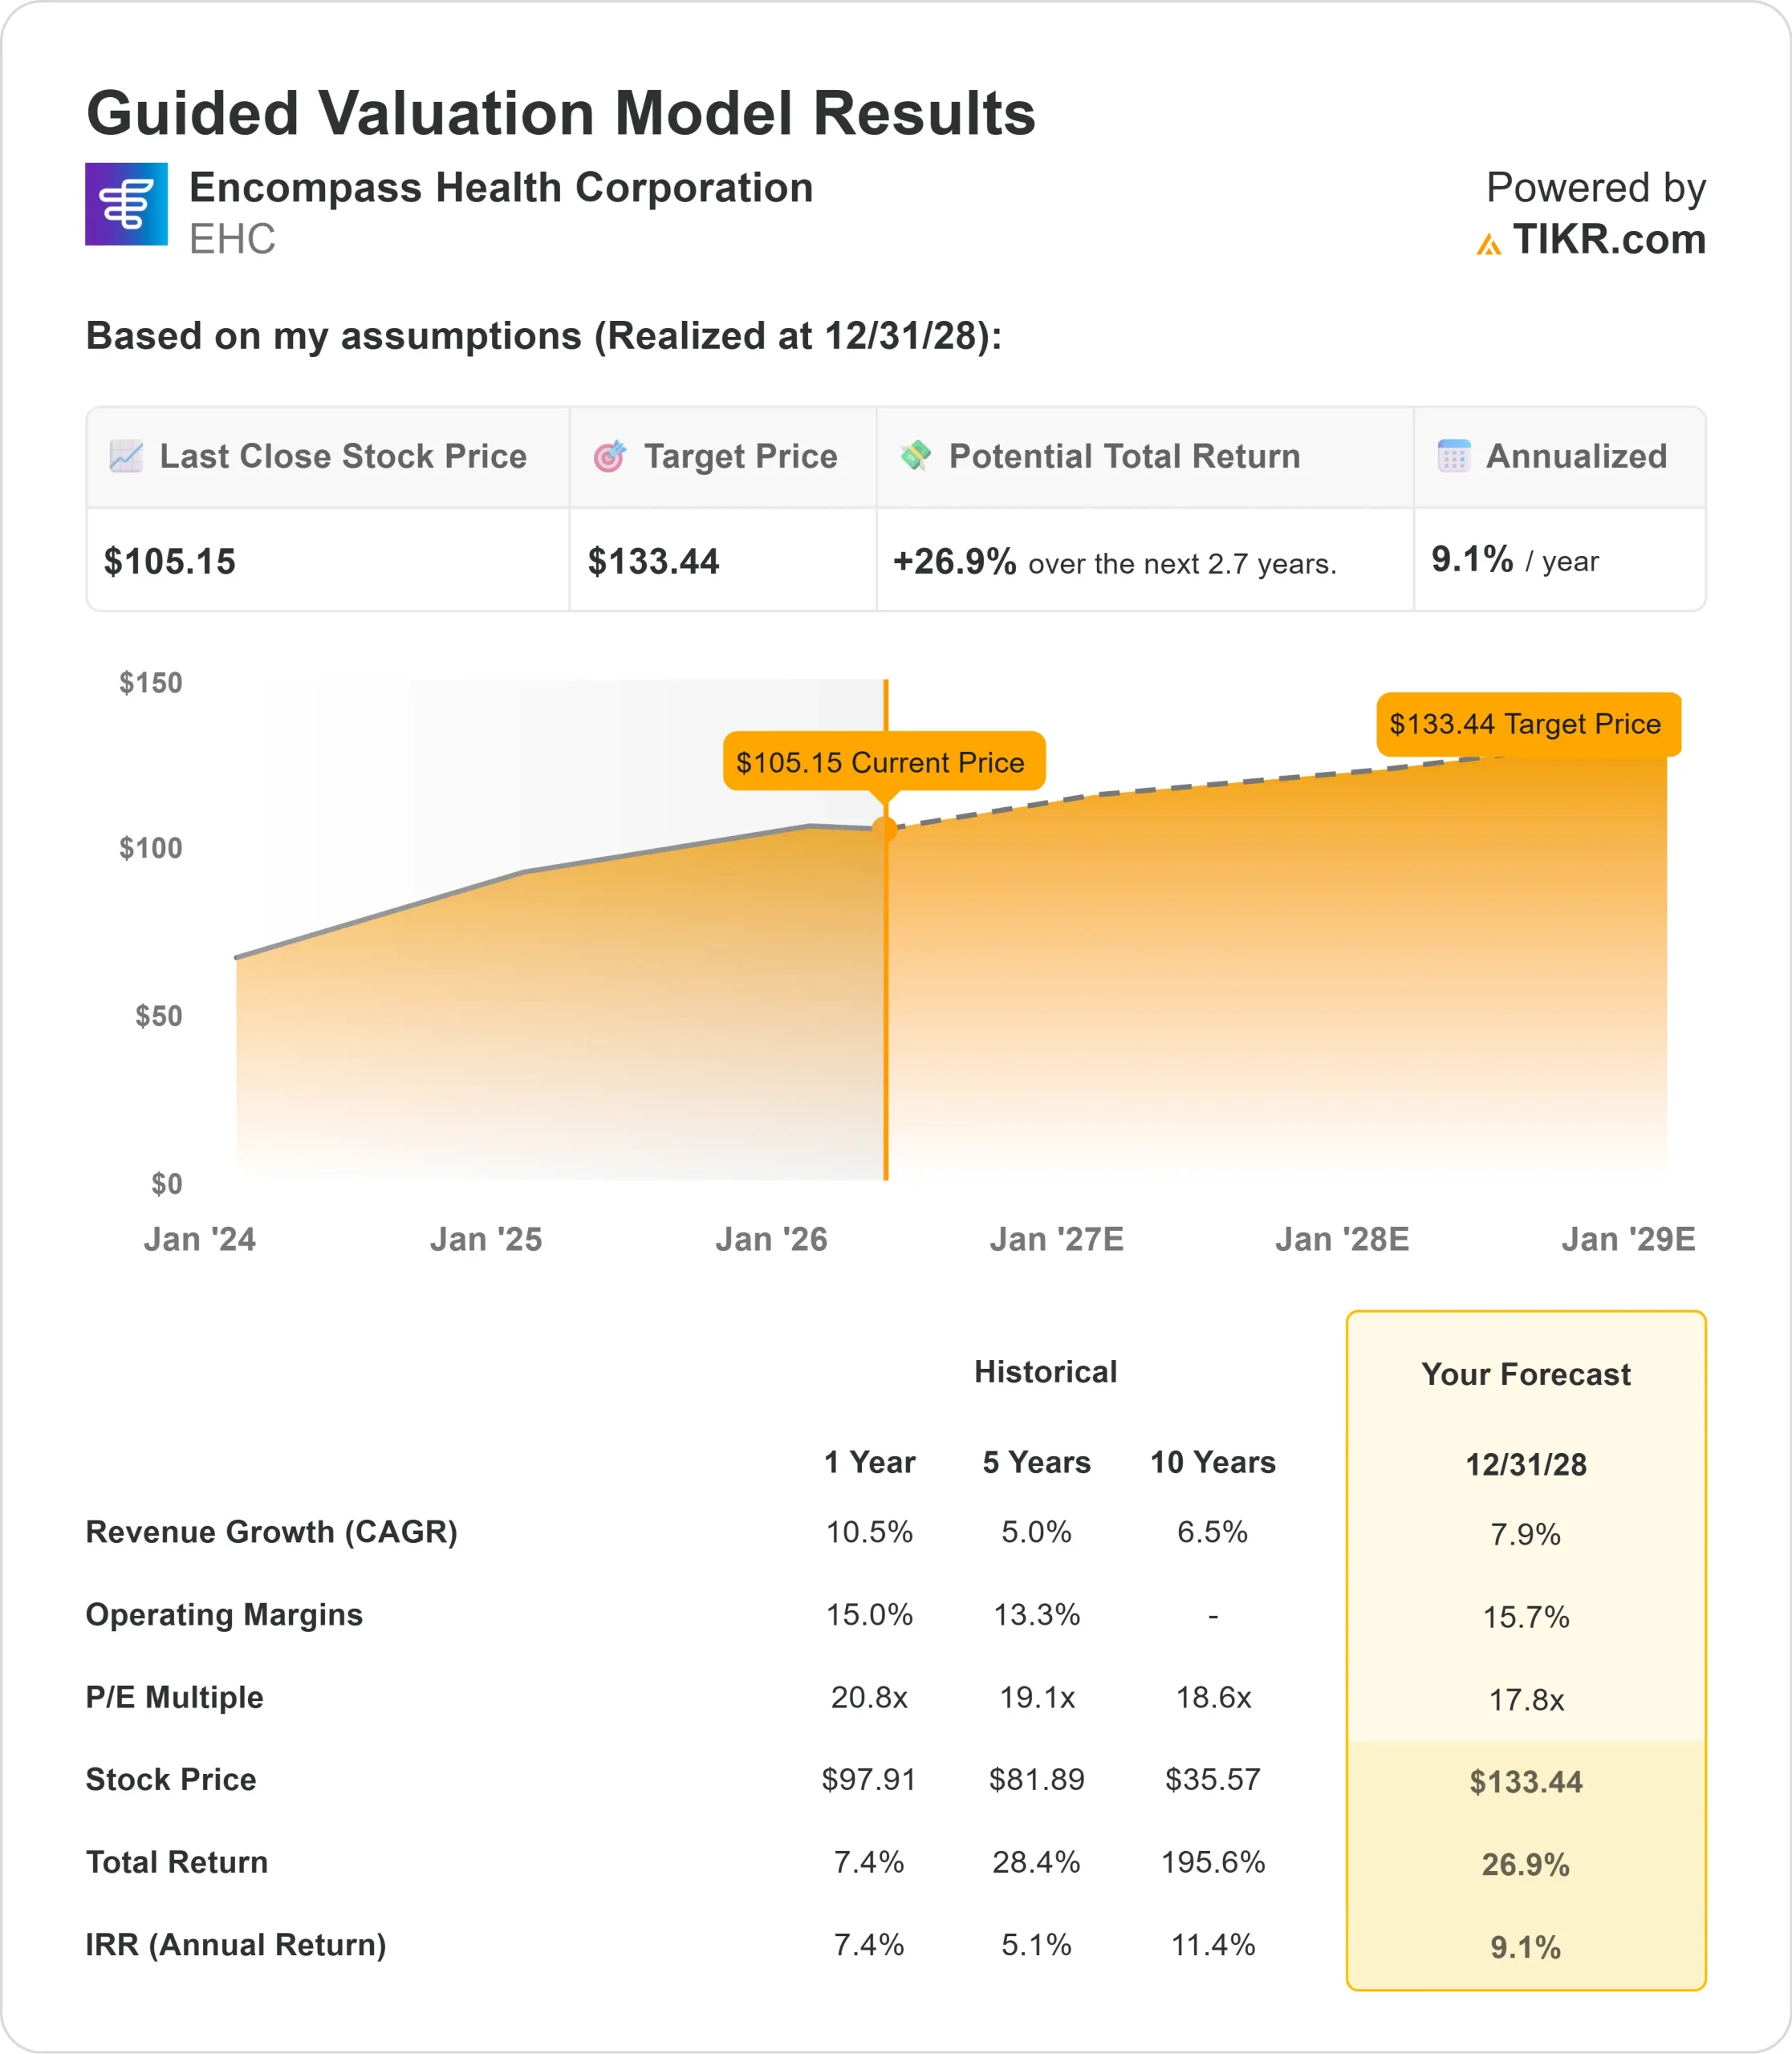Click the Your Forecast panel heading
This screenshot has width=1792, height=2054.
(1525, 1374)
